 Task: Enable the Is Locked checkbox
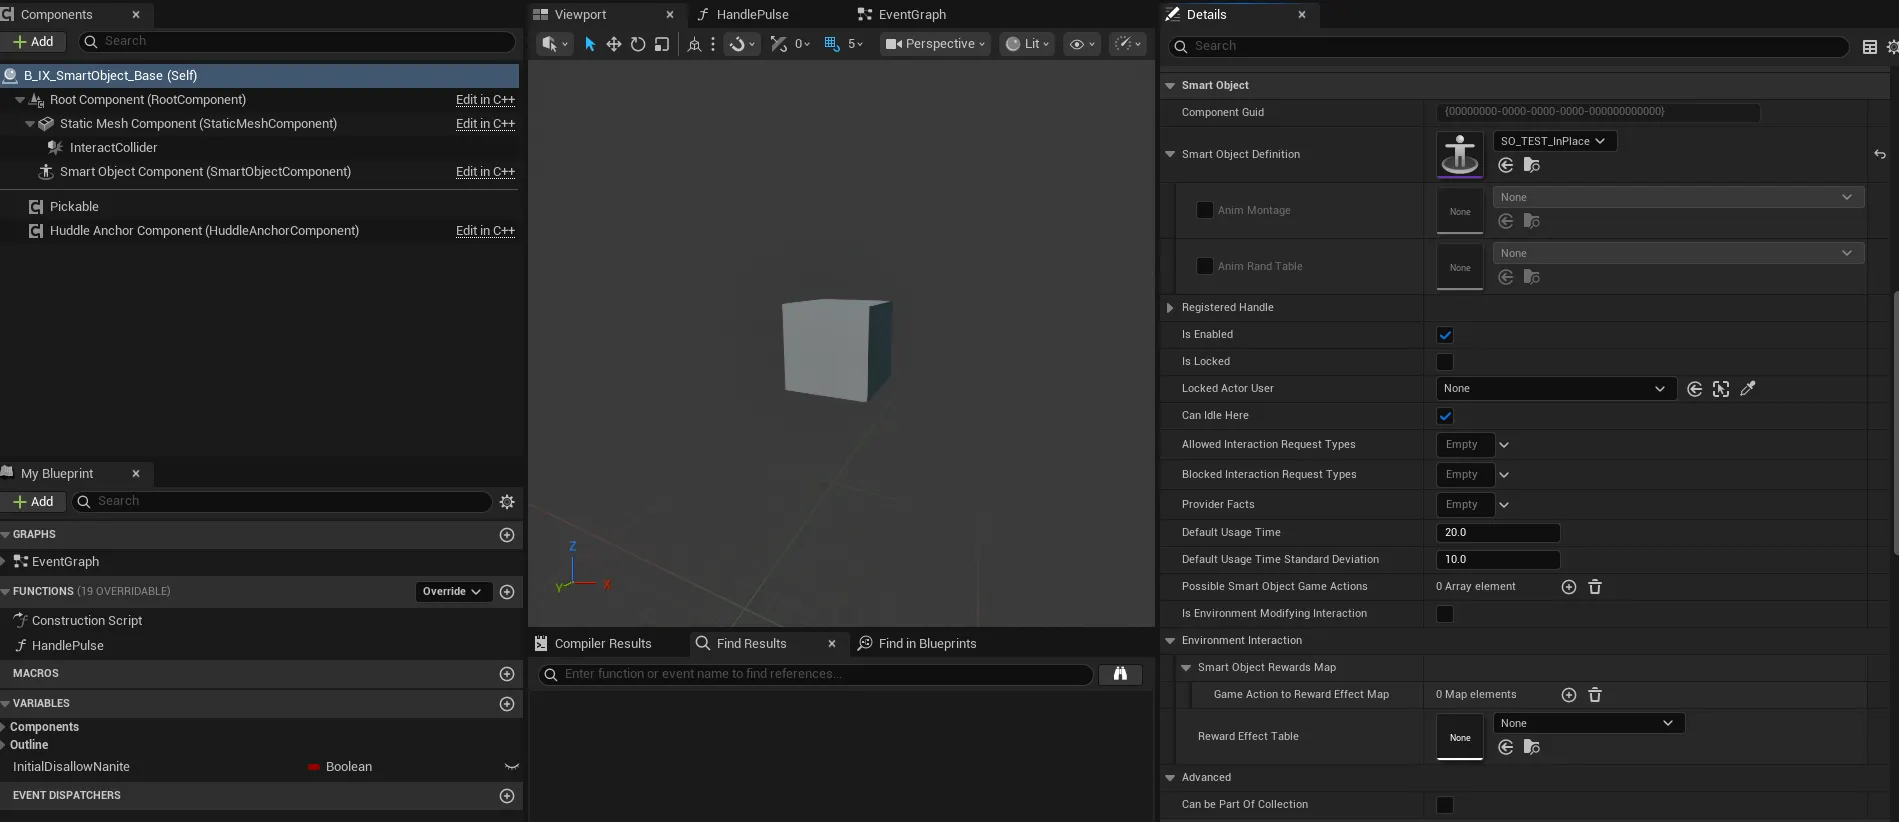click(1445, 362)
